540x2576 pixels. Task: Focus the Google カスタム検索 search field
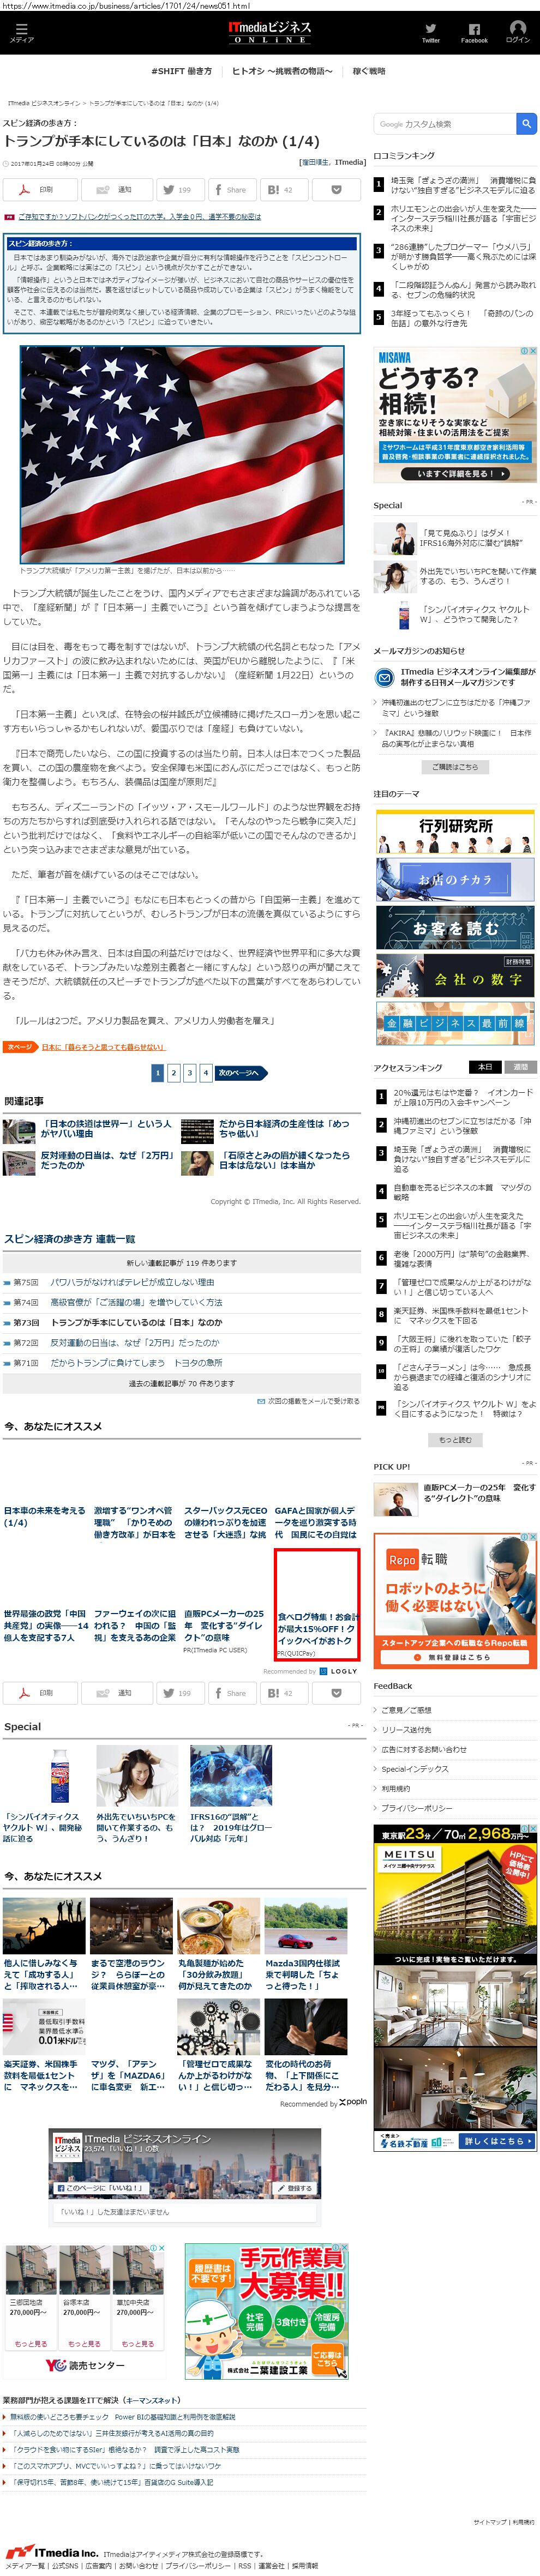[x=445, y=124]
